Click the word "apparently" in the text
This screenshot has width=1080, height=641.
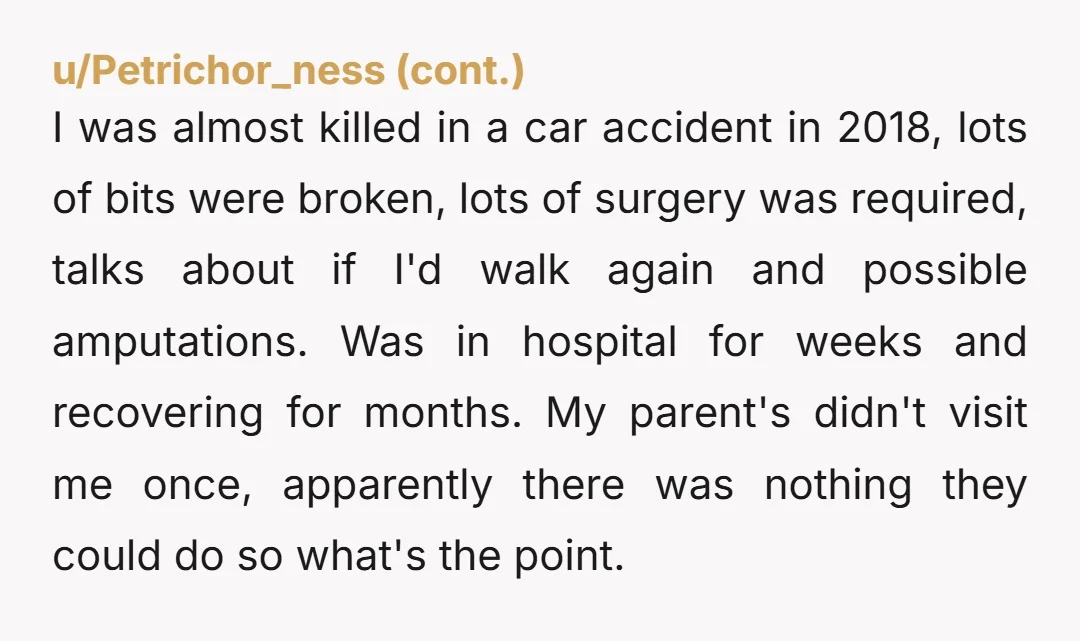[388, 486]
